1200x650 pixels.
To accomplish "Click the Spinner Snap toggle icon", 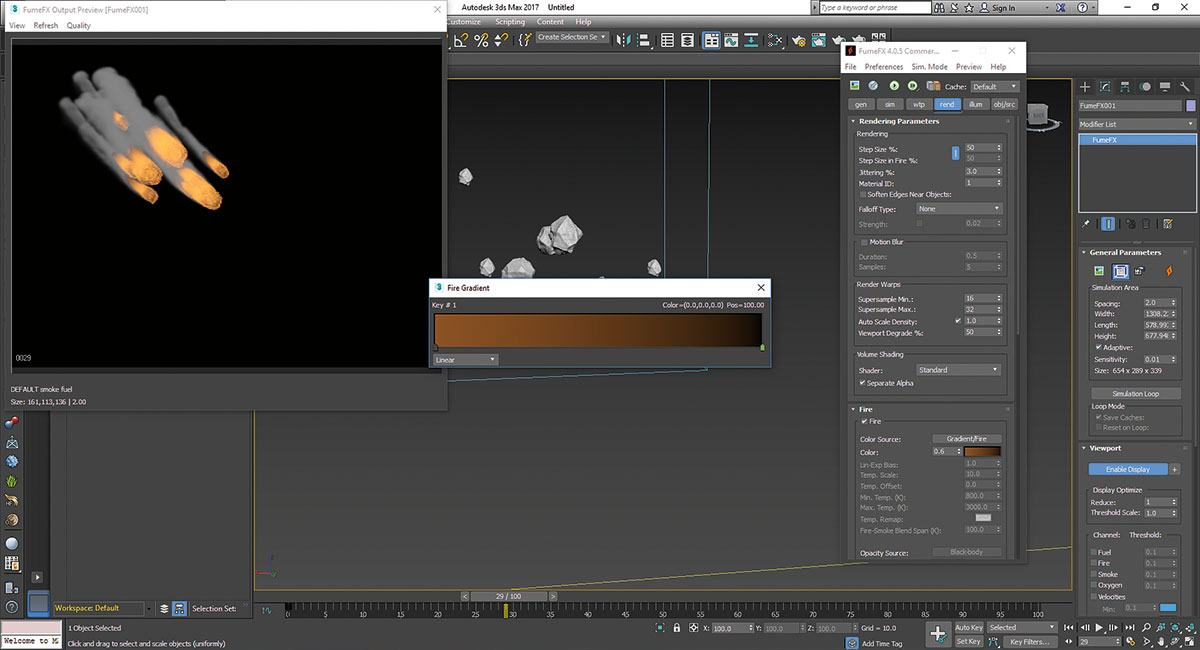I will coord(501,40).
